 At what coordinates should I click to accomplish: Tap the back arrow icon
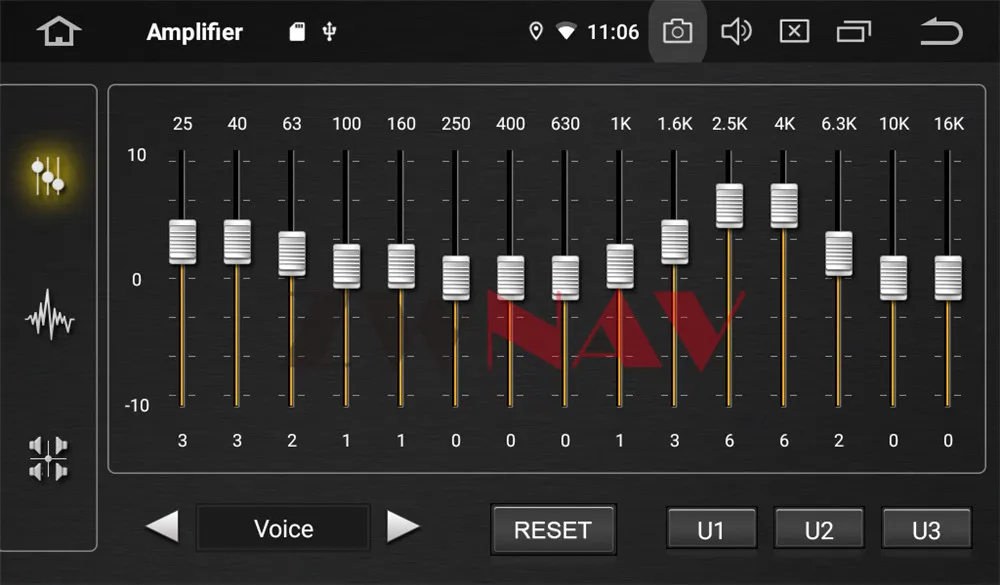[941, 31]
